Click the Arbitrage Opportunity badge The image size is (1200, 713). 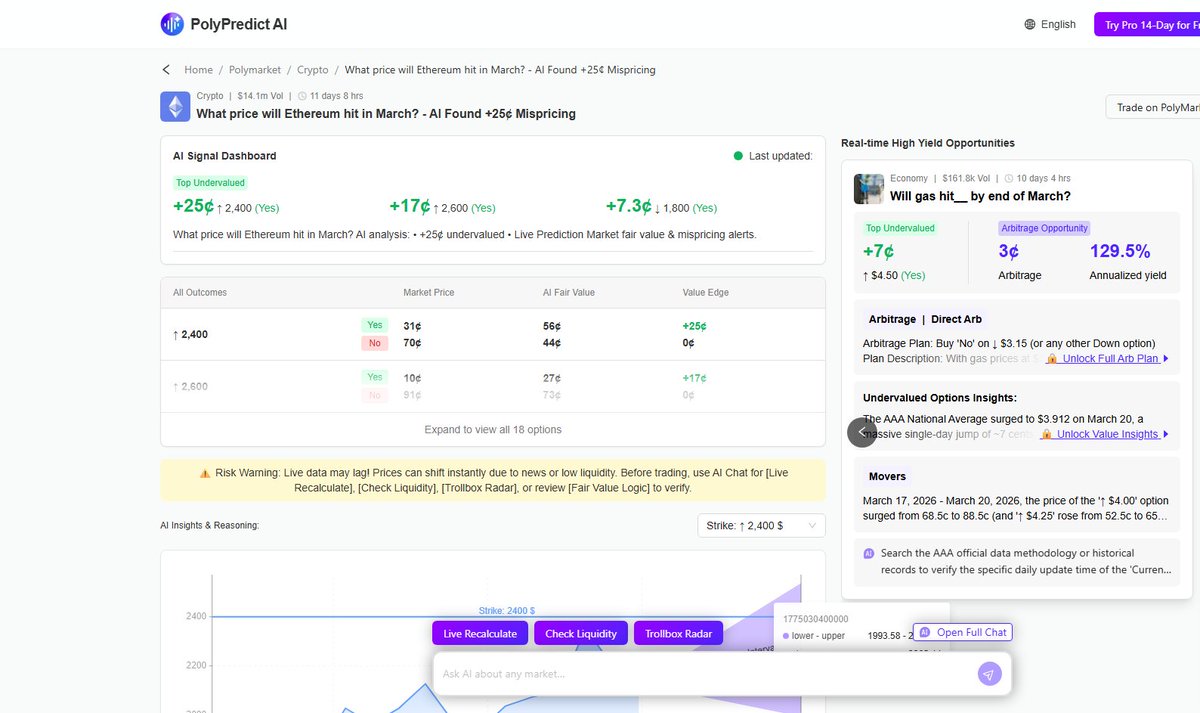pos(1044,228)
